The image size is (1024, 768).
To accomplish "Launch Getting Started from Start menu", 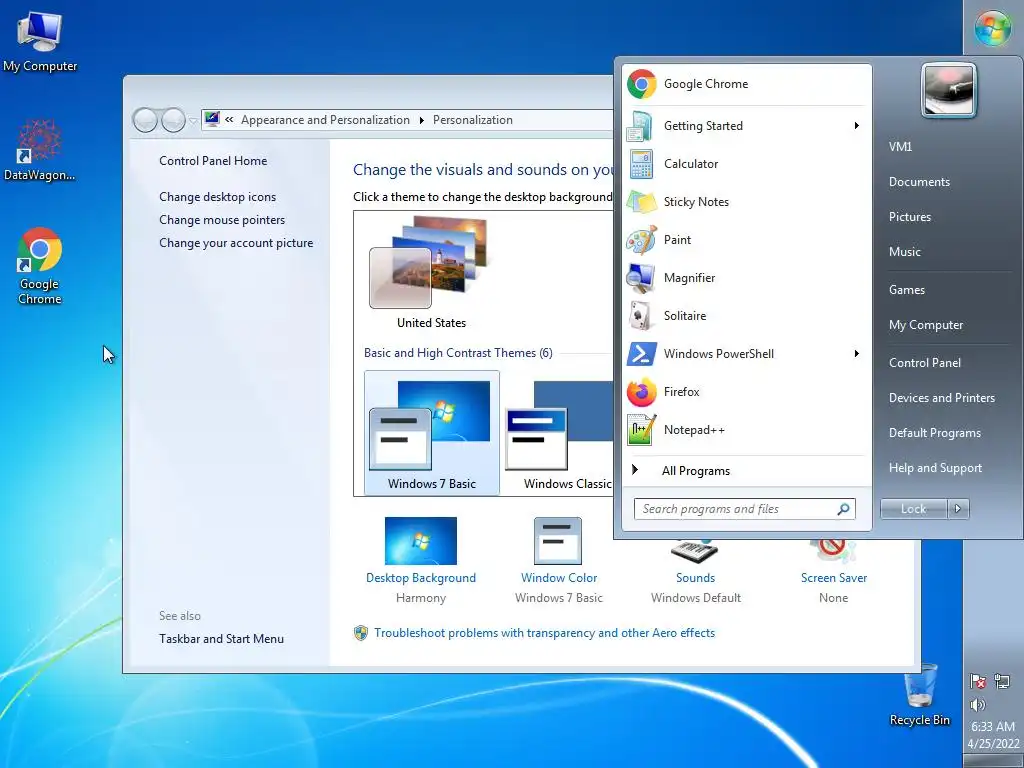I will point(746,126).
